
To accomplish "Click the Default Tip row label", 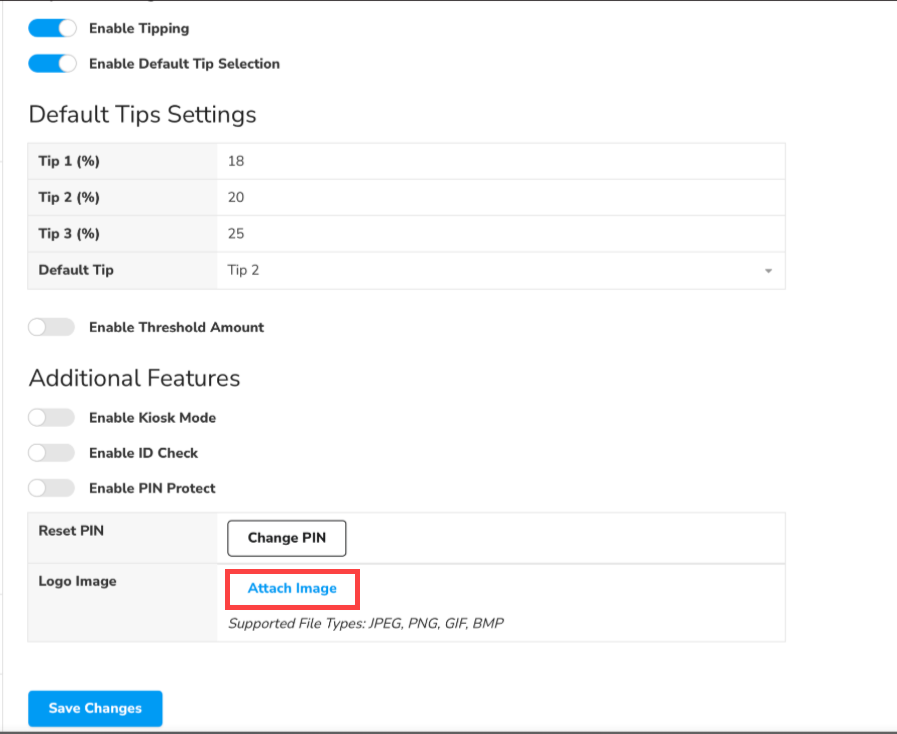I will coord(76,270).
